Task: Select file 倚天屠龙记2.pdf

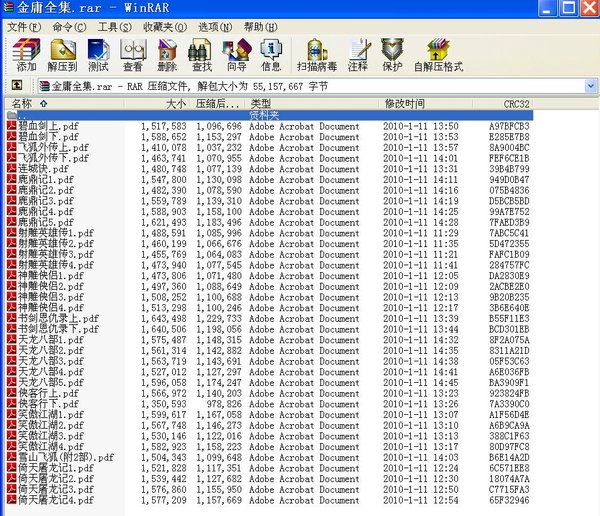Action: 56,478
